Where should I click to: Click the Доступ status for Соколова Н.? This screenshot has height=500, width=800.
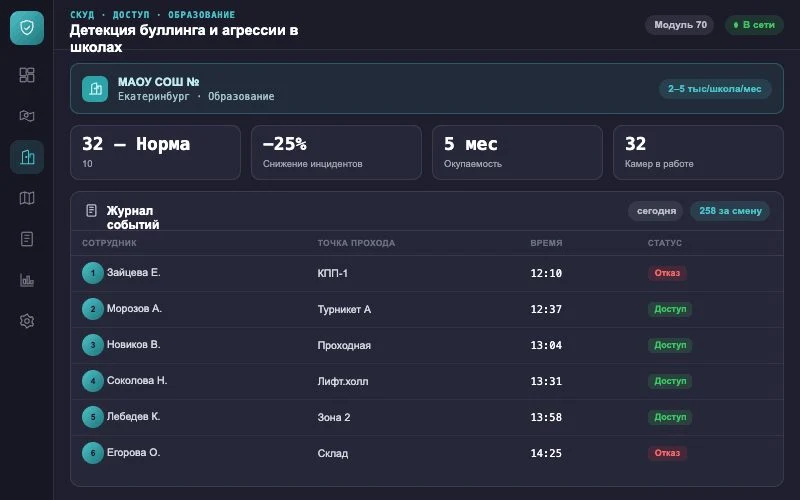click(x=670, y=381)
